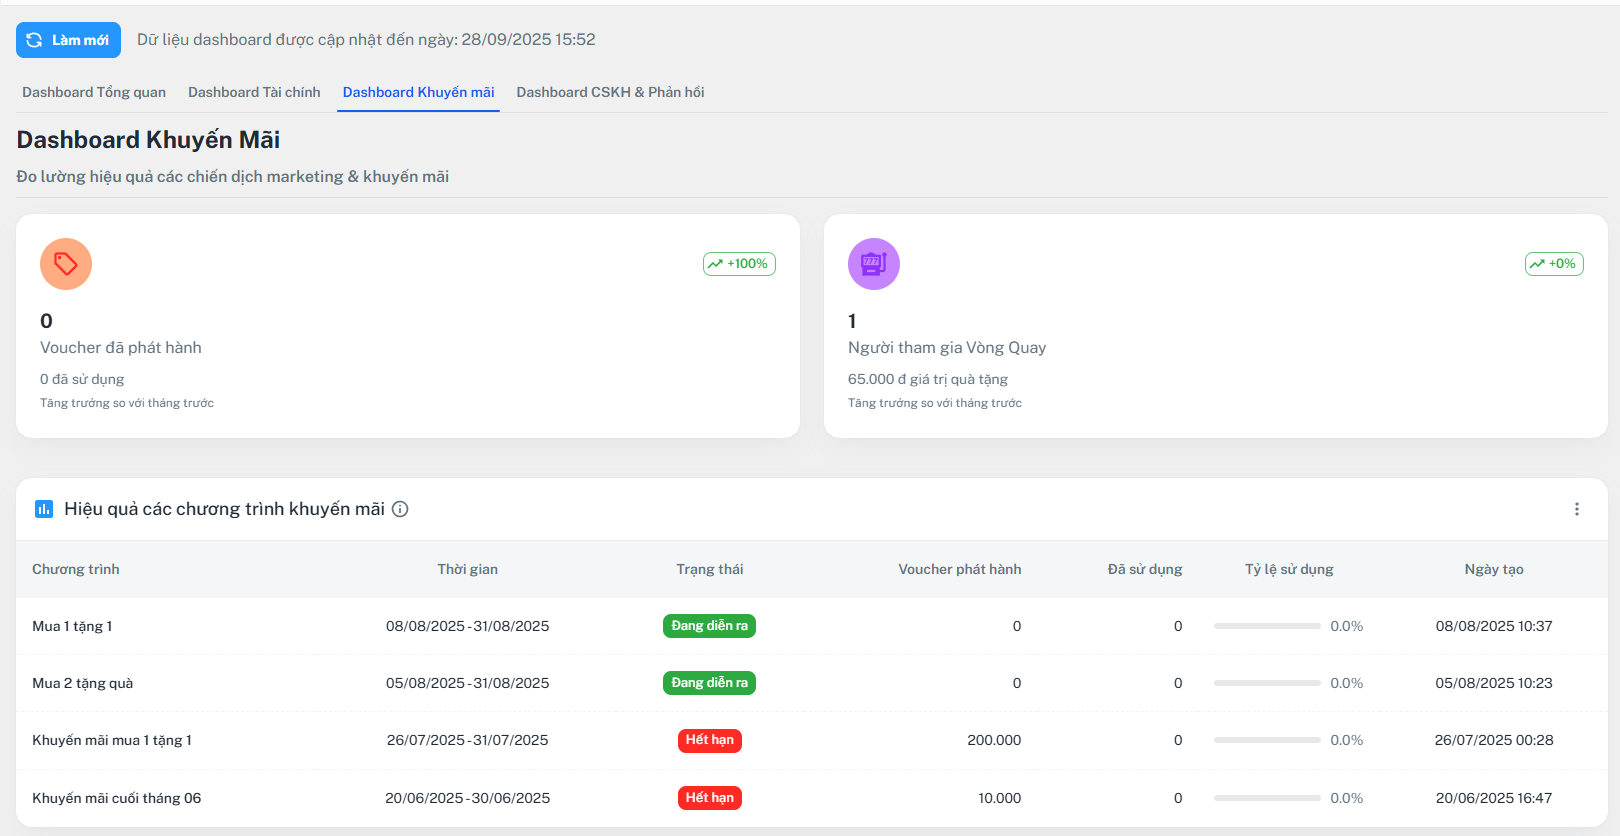Select the Mua 1 tặng 1 program name
The height and width of the screenshot is (836, 1620).
[x=72, y=626]
